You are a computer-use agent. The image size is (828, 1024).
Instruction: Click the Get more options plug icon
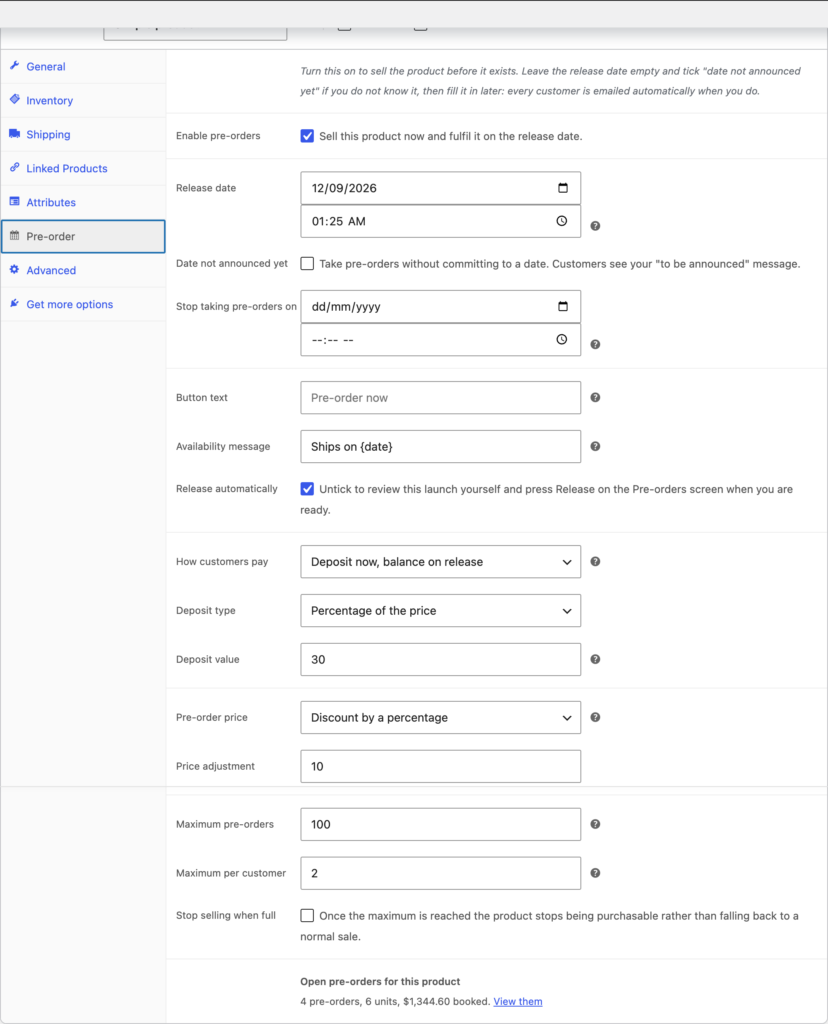(14, 304)
